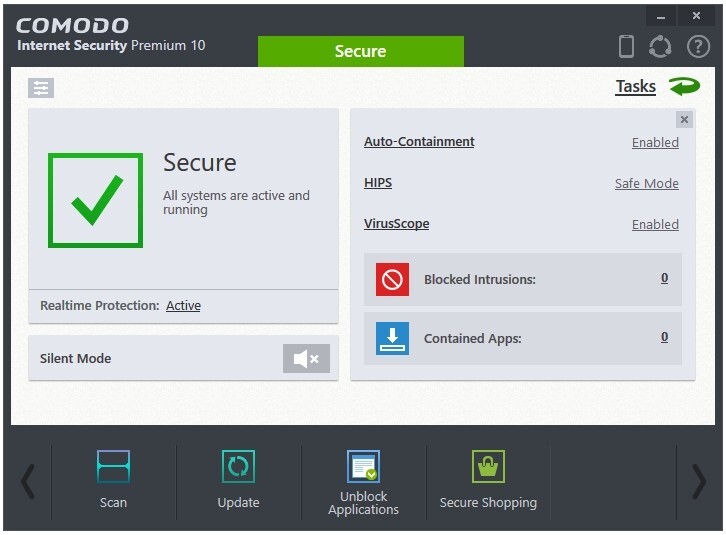Open Blocked Intrusions count link

(x=664, y=277)
